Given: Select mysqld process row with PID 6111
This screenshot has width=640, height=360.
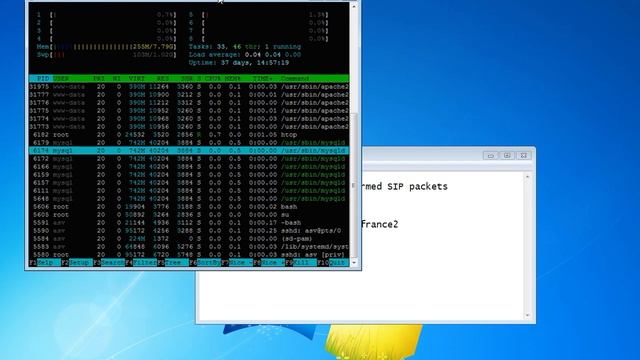Looking at the screenshot, I should [x=189, y=191].
